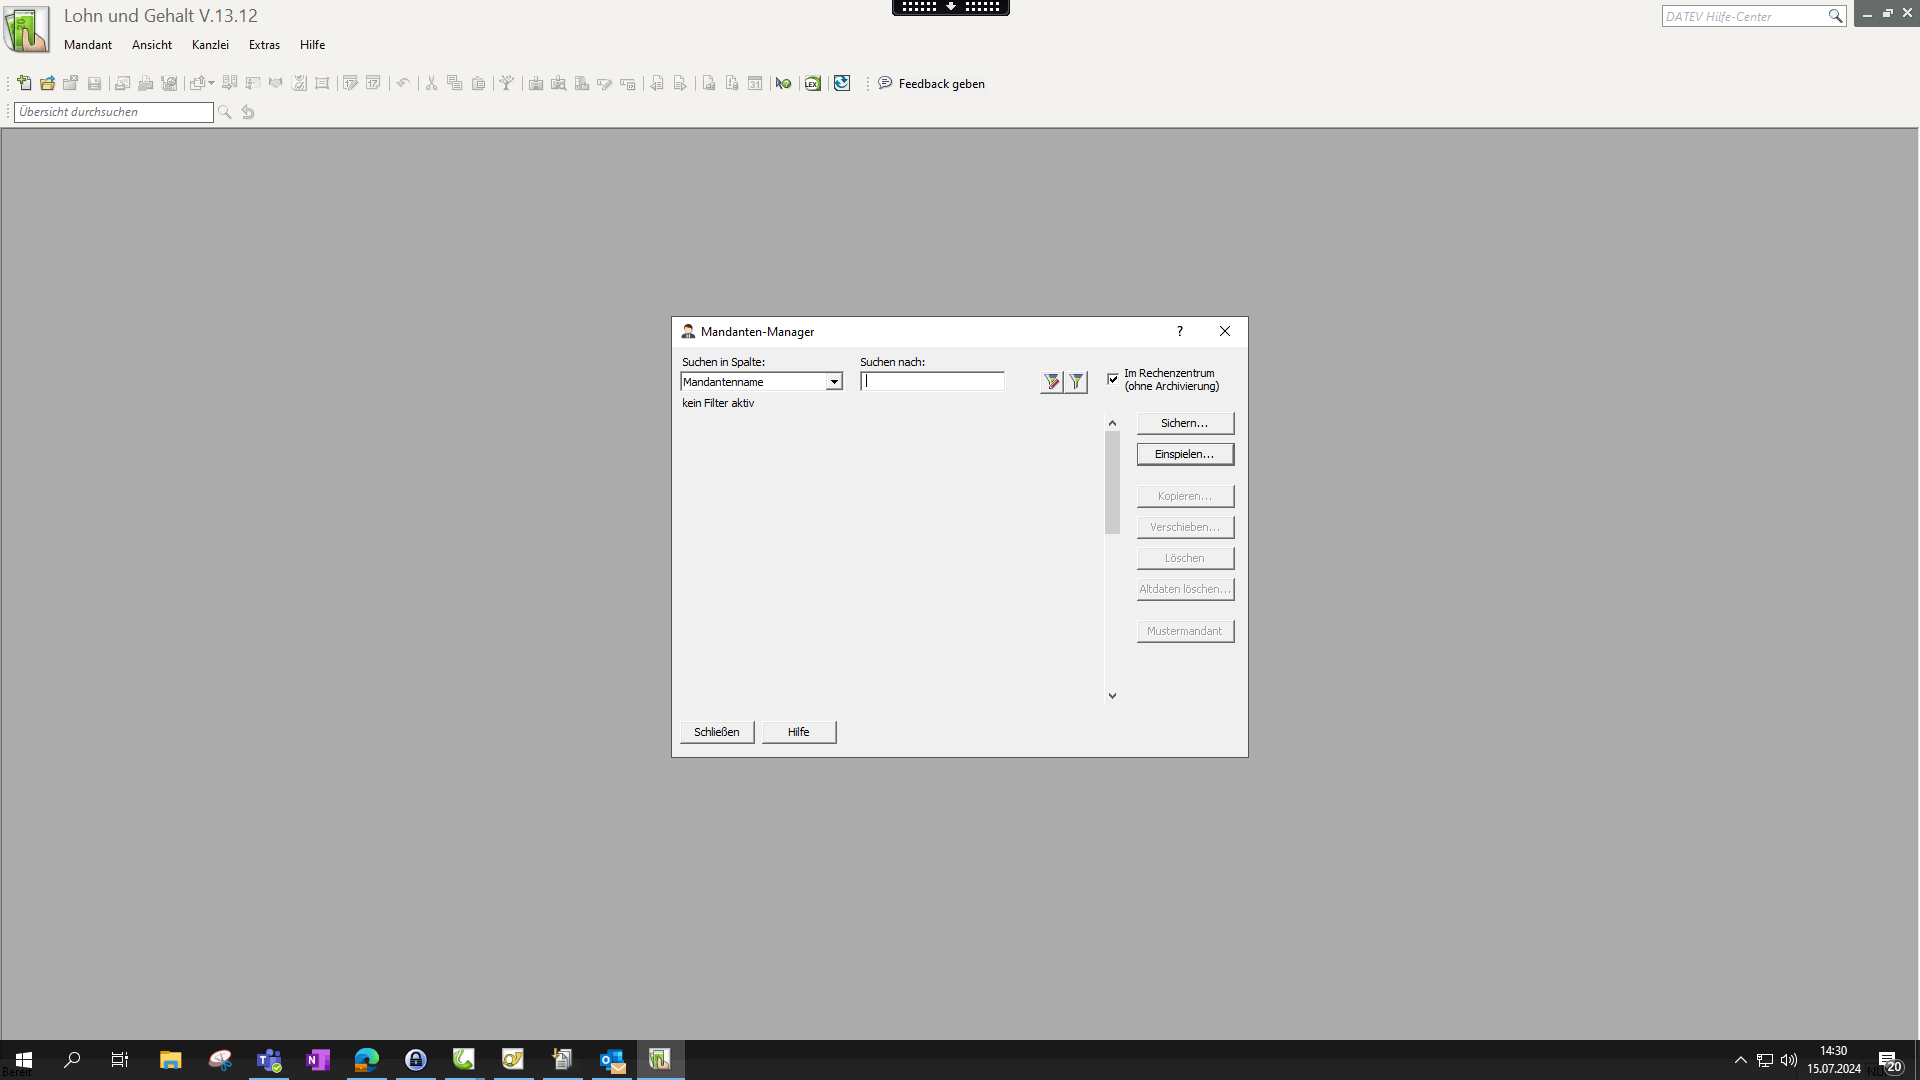Click the open Mandant folder icon
This screenshot has height=1080, width=1920.
click(47, 83)
